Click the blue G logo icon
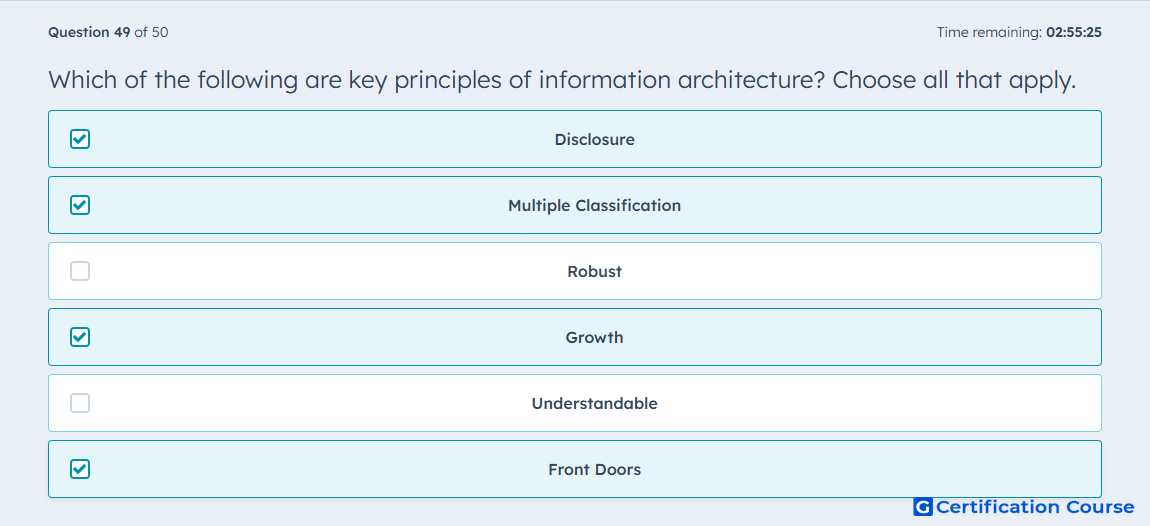Screen dimensions: 1150x526 click(923, 507)
